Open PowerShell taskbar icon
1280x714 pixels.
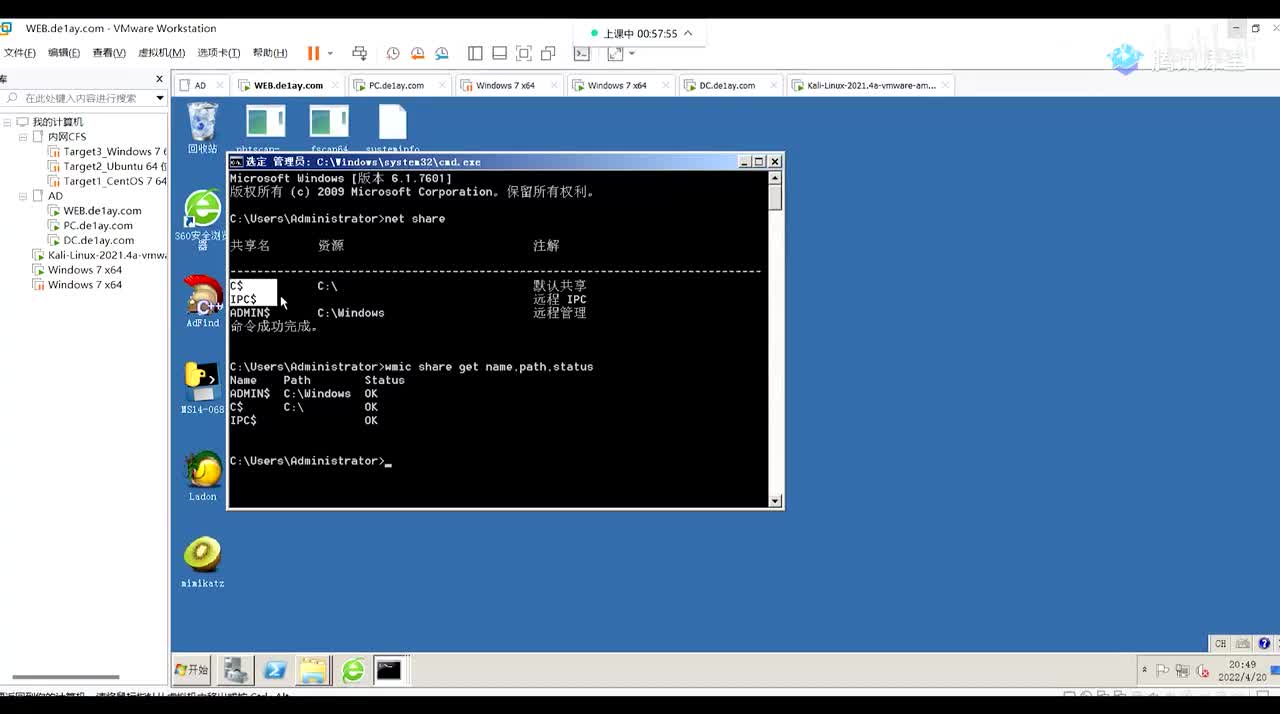(x=275, y=670)
